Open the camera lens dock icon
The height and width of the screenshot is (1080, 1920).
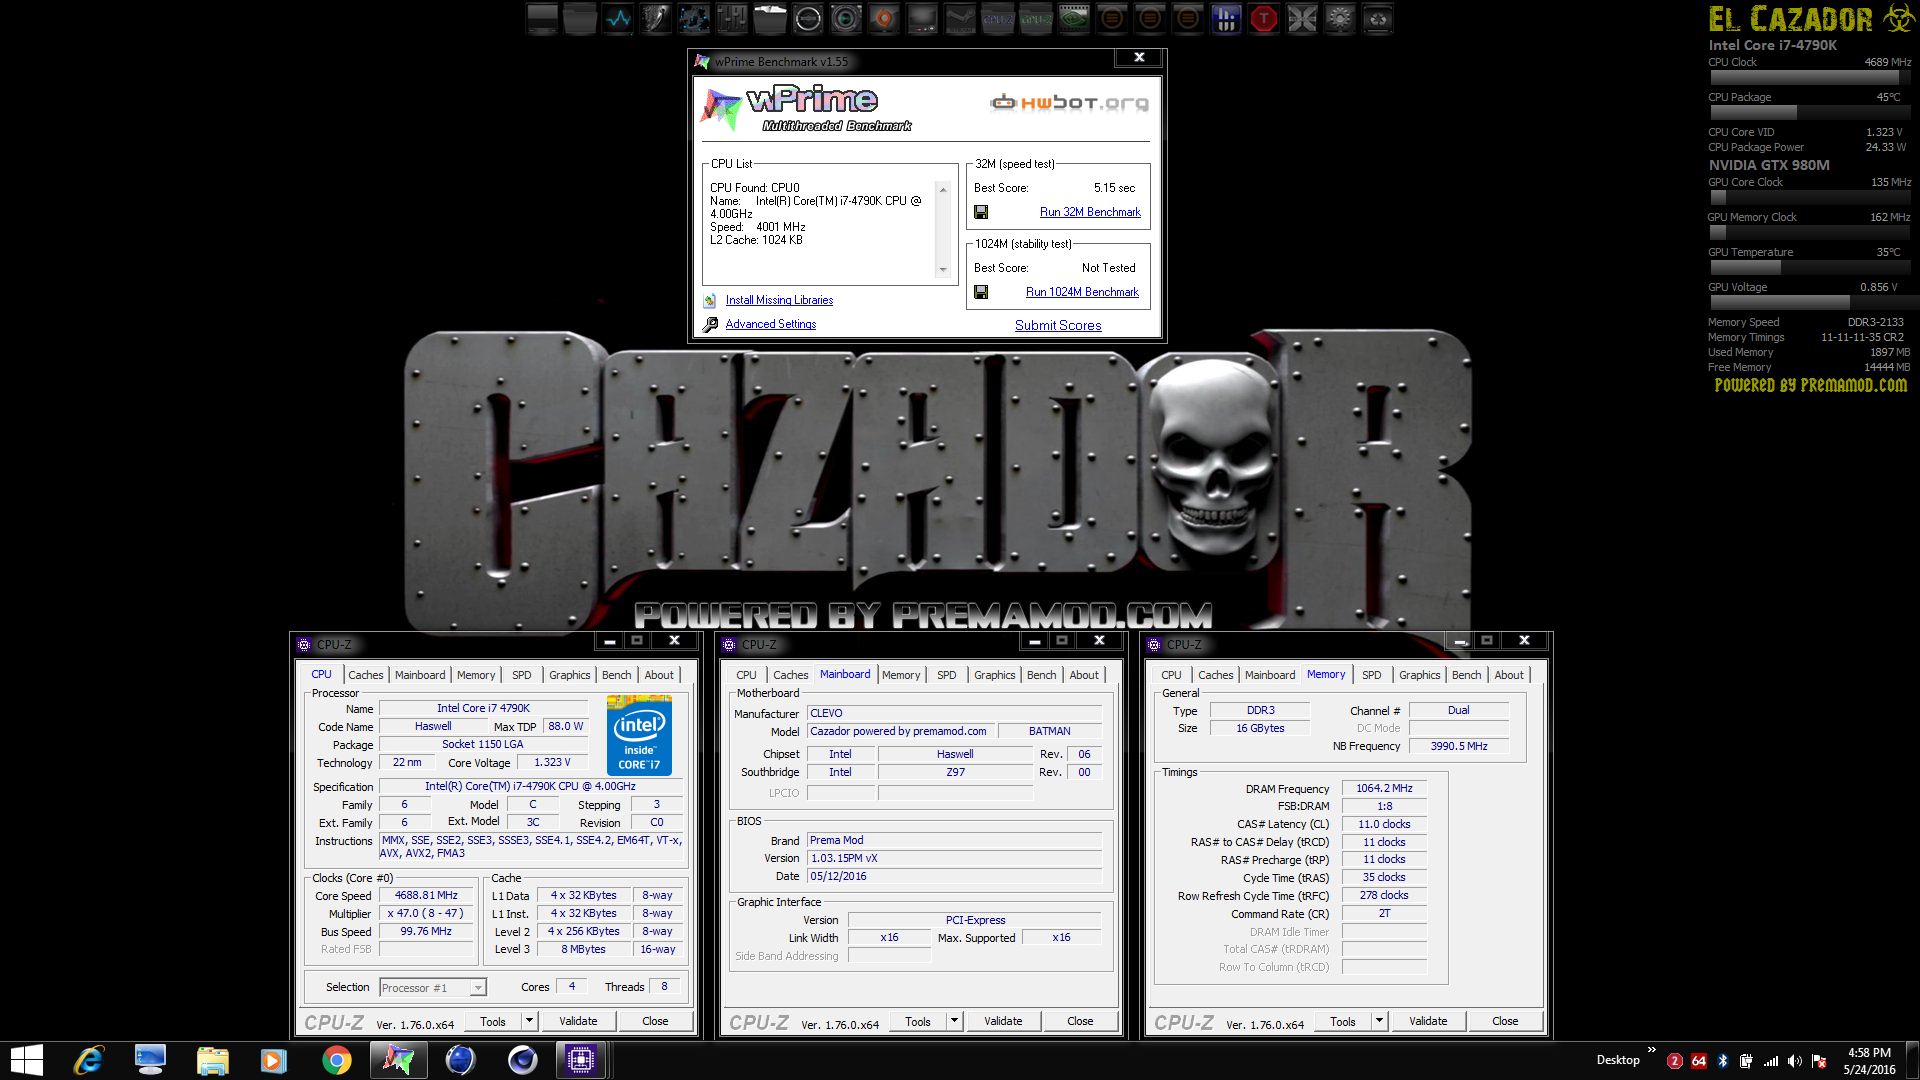click(846, 19)
